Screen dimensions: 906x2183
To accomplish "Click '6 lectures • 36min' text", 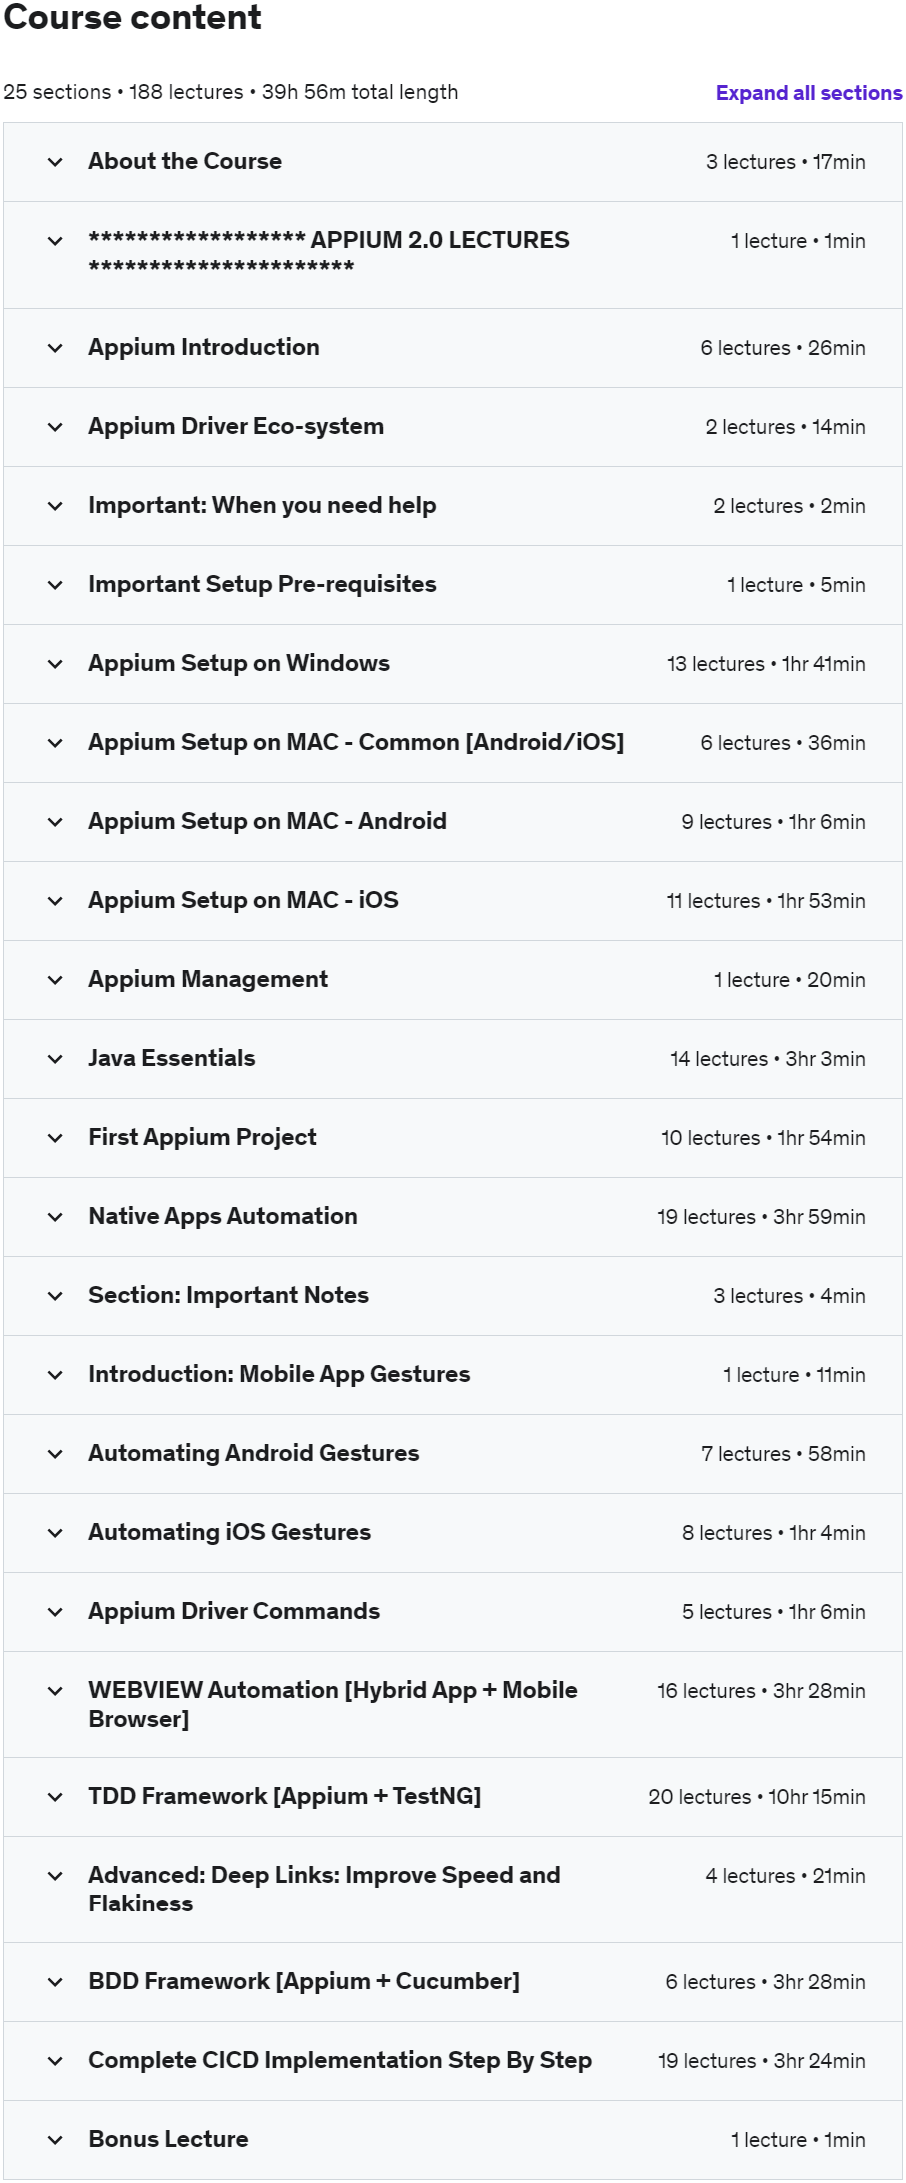I will (x=783, y=743).
